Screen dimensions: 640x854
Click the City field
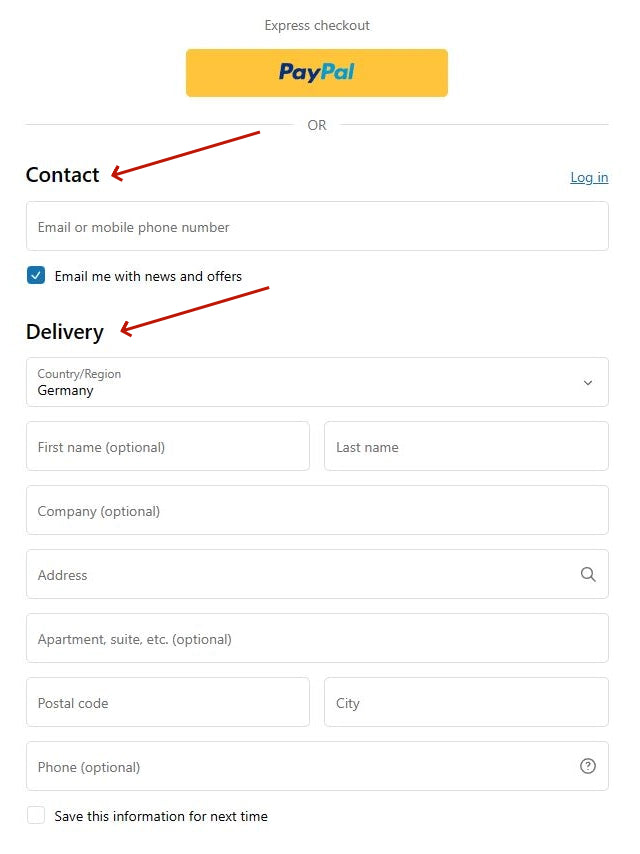coord(466,702)
